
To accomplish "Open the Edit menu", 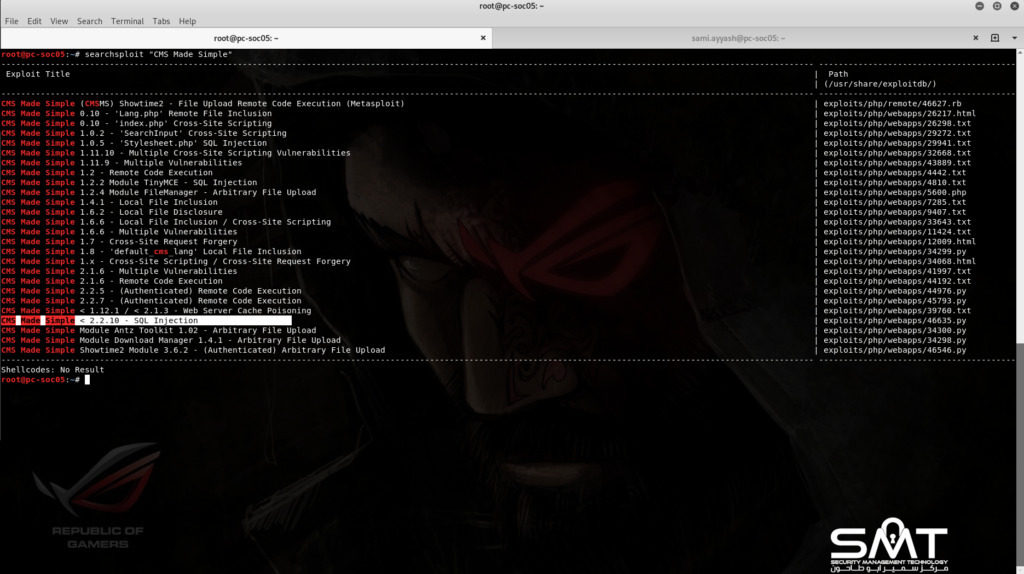I will coord(34,21).
